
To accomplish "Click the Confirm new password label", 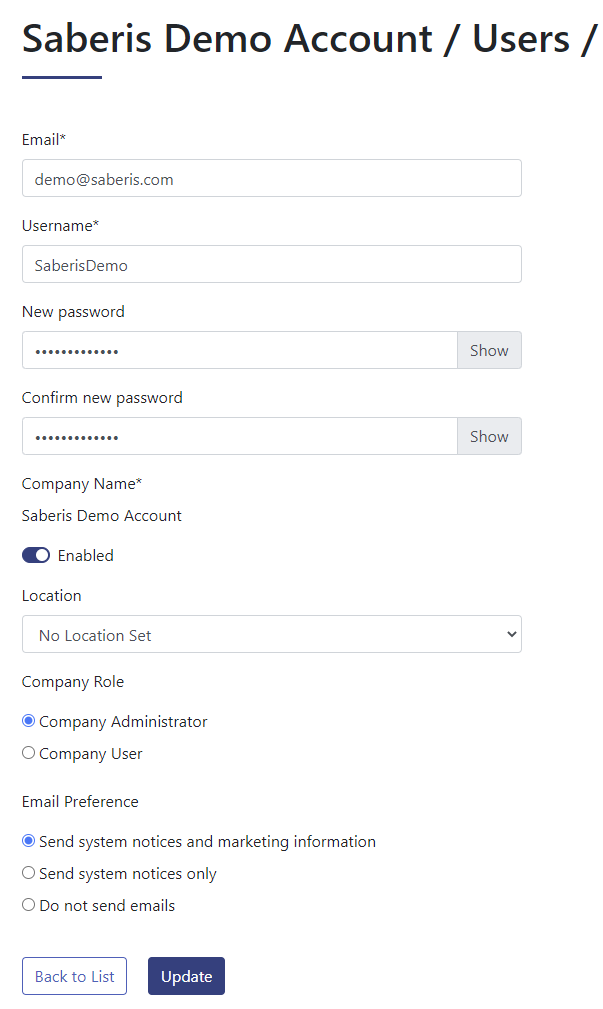I will (102, 398).
